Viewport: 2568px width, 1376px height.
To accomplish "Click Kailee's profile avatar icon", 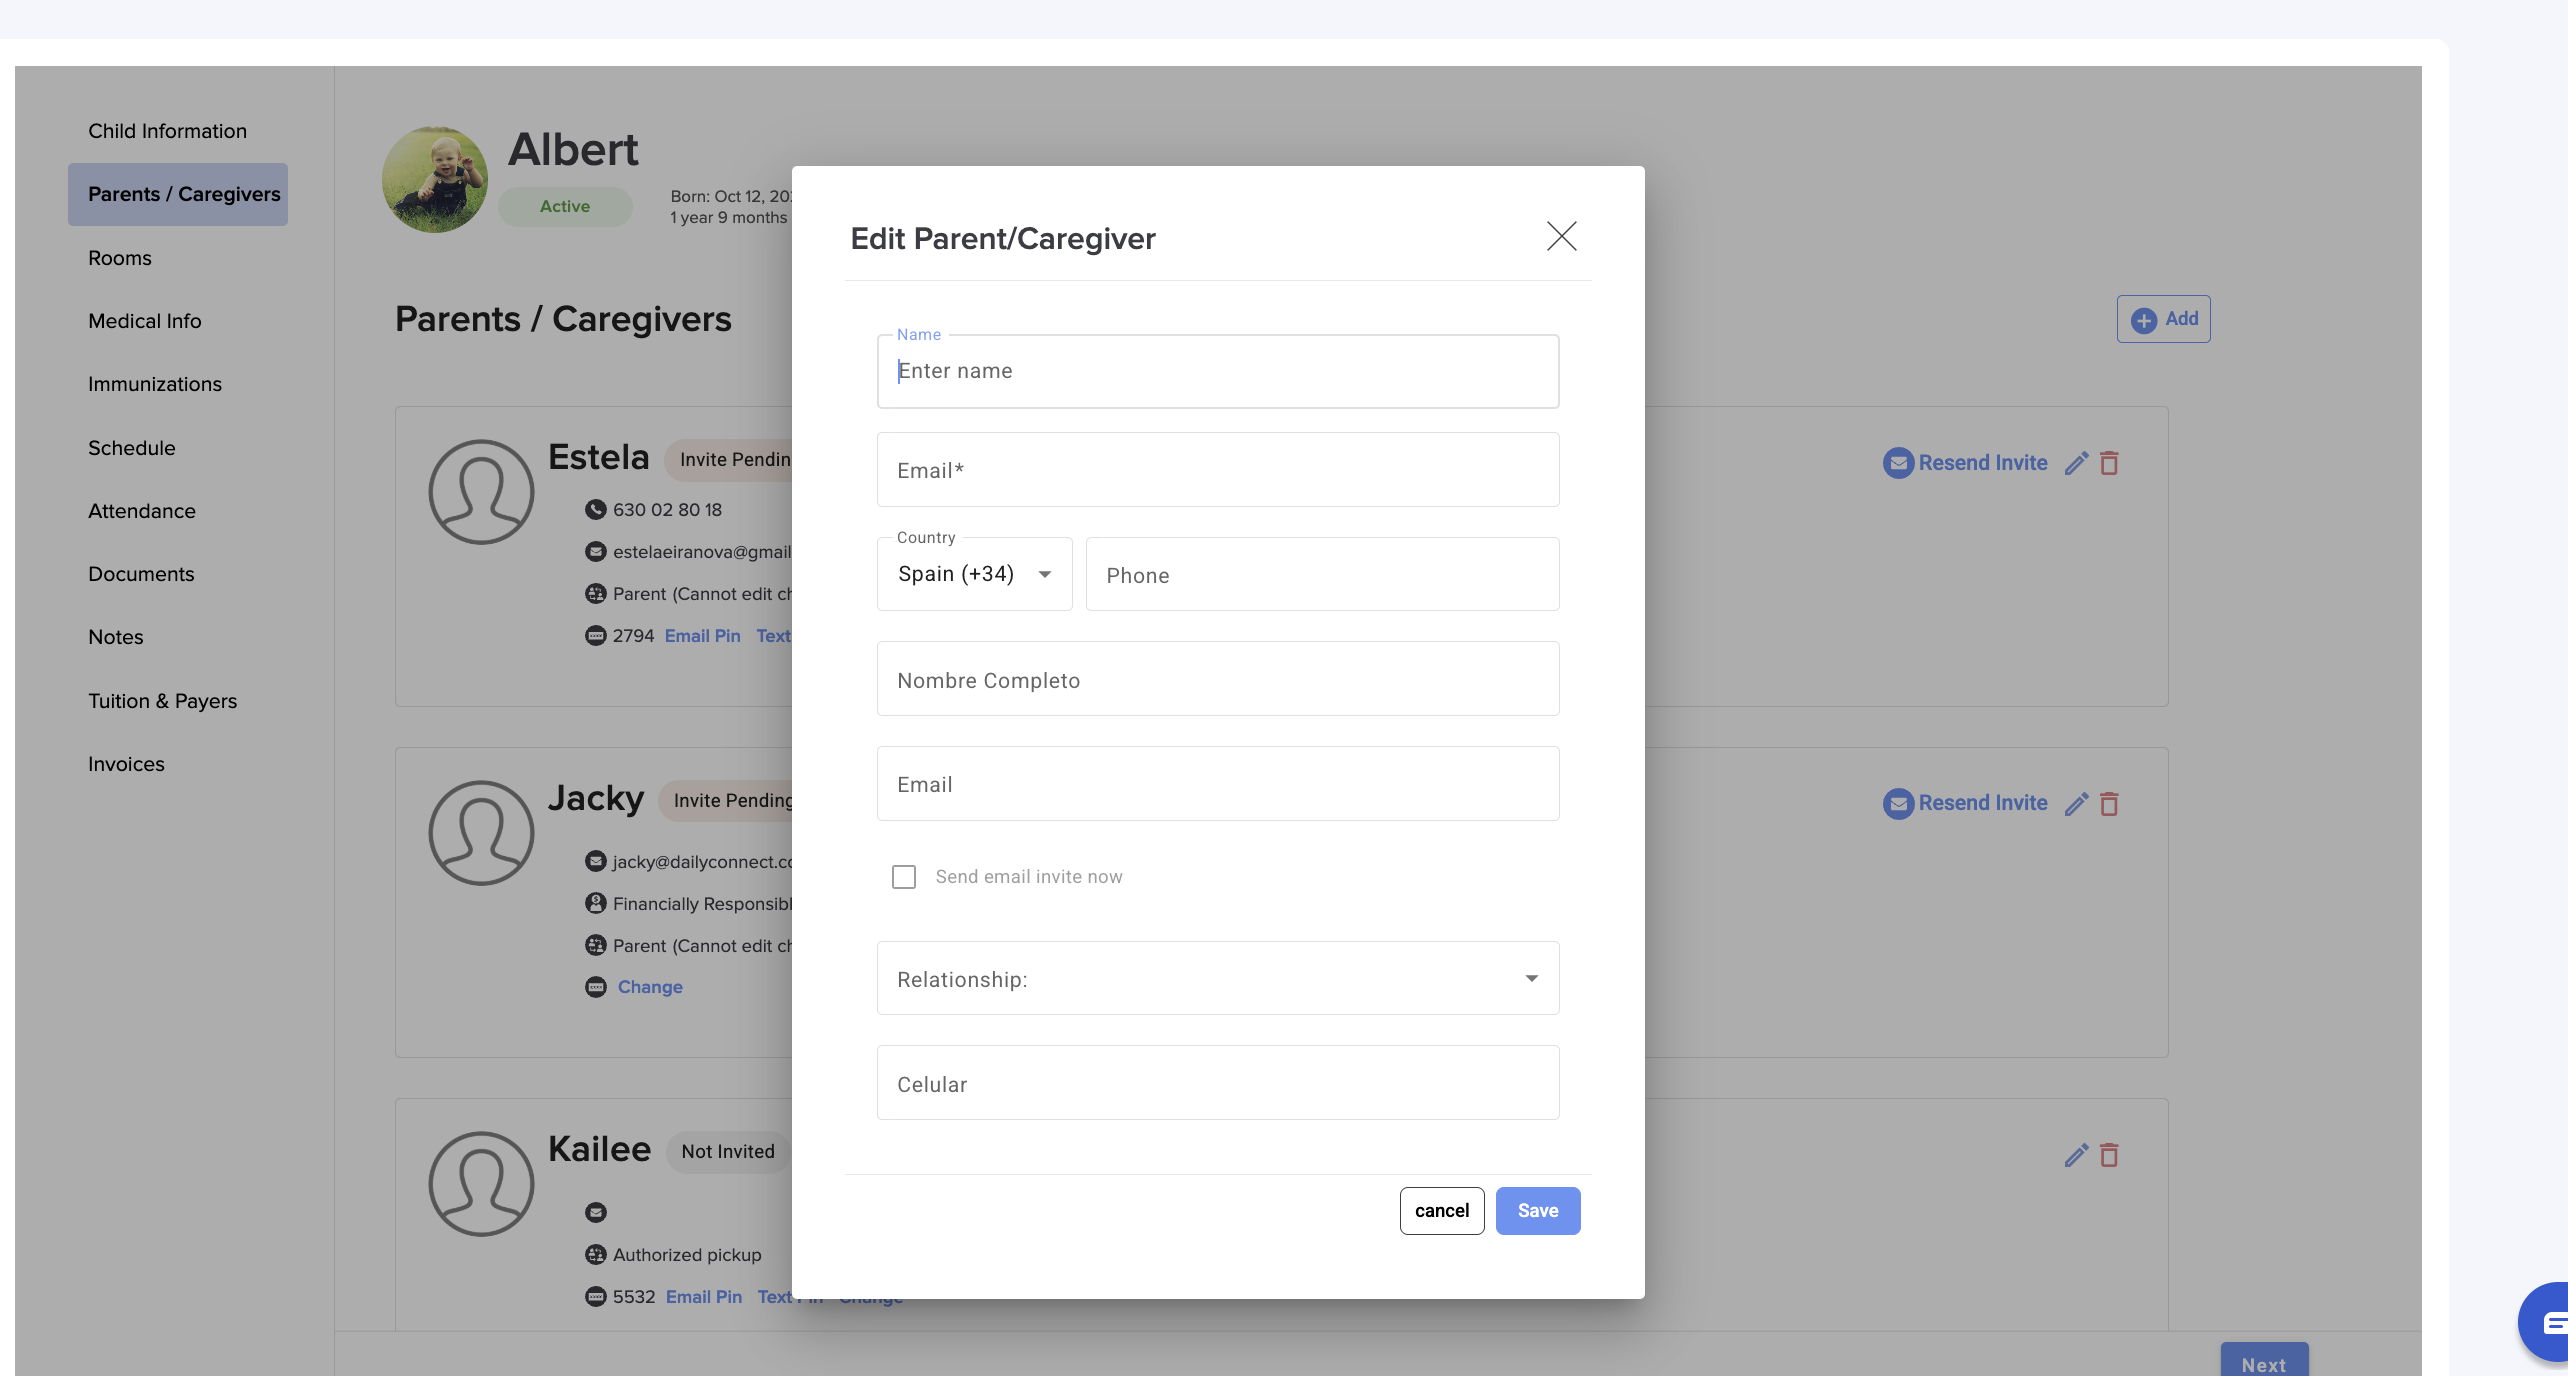I will click(481, 1184).
